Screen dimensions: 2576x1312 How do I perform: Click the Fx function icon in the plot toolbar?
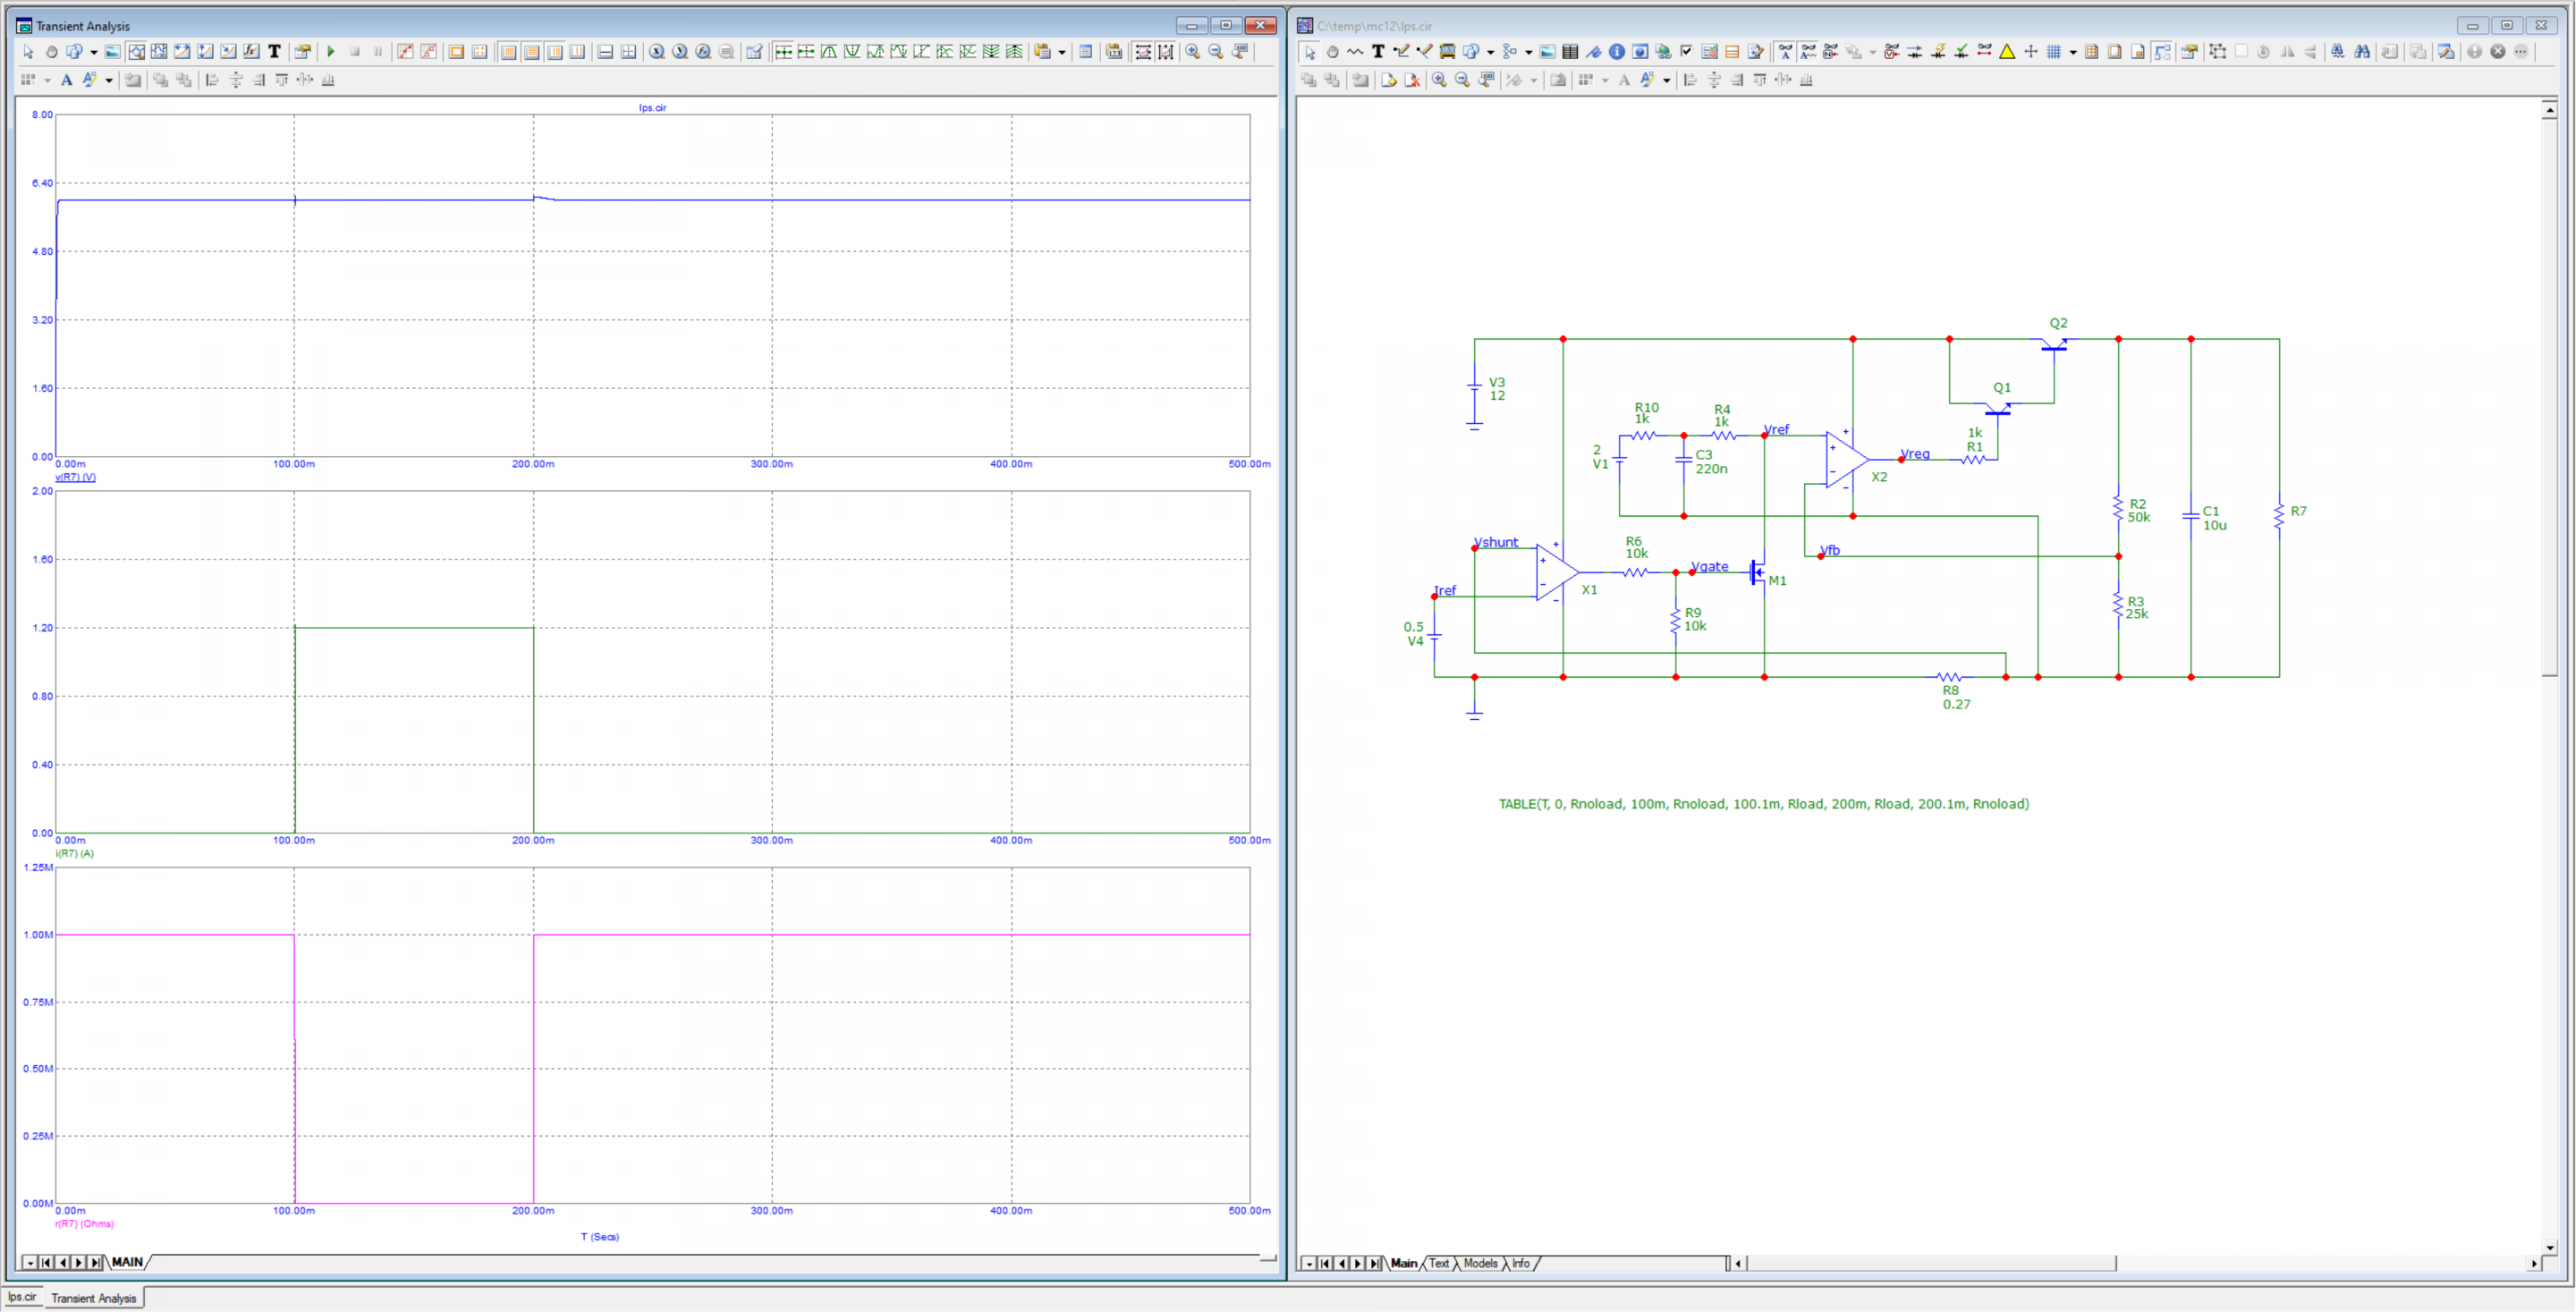click(703, 51)
